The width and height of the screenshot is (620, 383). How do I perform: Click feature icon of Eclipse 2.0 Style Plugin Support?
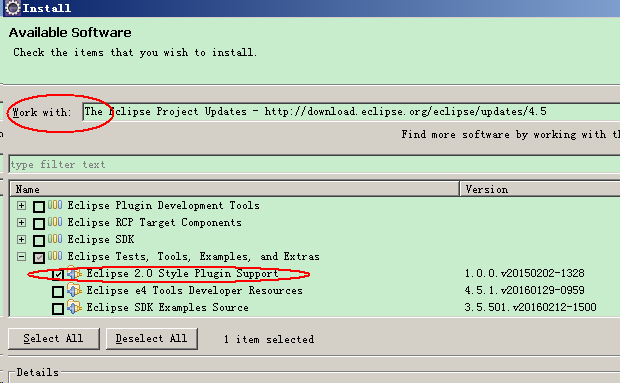pyautogui.click(x=74, y=273)
